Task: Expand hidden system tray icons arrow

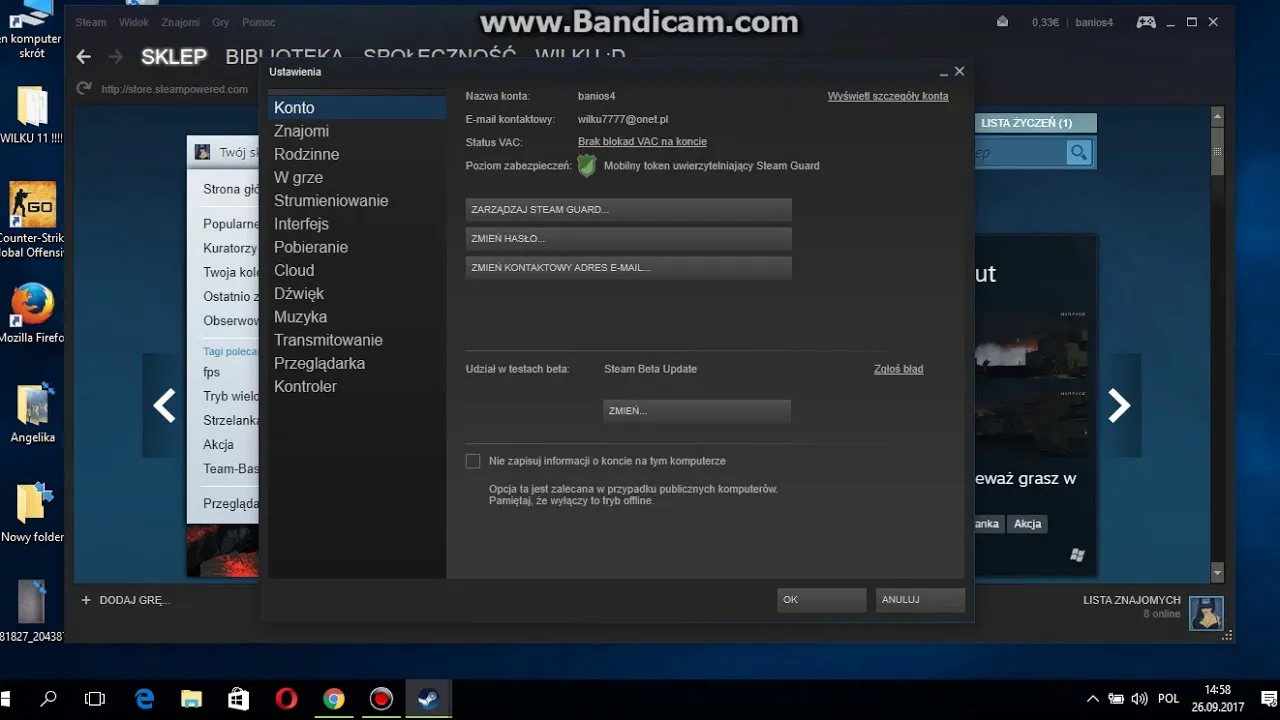Action: [1093, 699]
